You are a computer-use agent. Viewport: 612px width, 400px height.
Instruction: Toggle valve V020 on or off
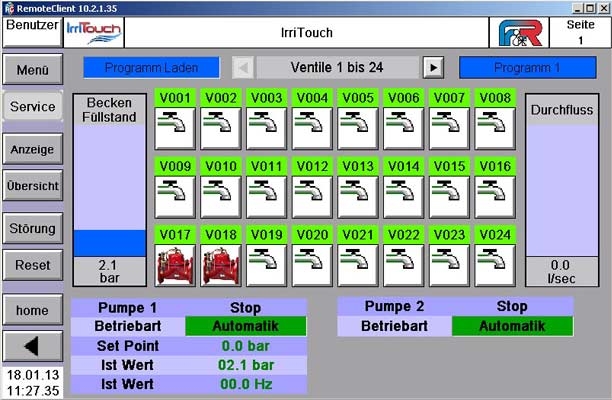312,265
